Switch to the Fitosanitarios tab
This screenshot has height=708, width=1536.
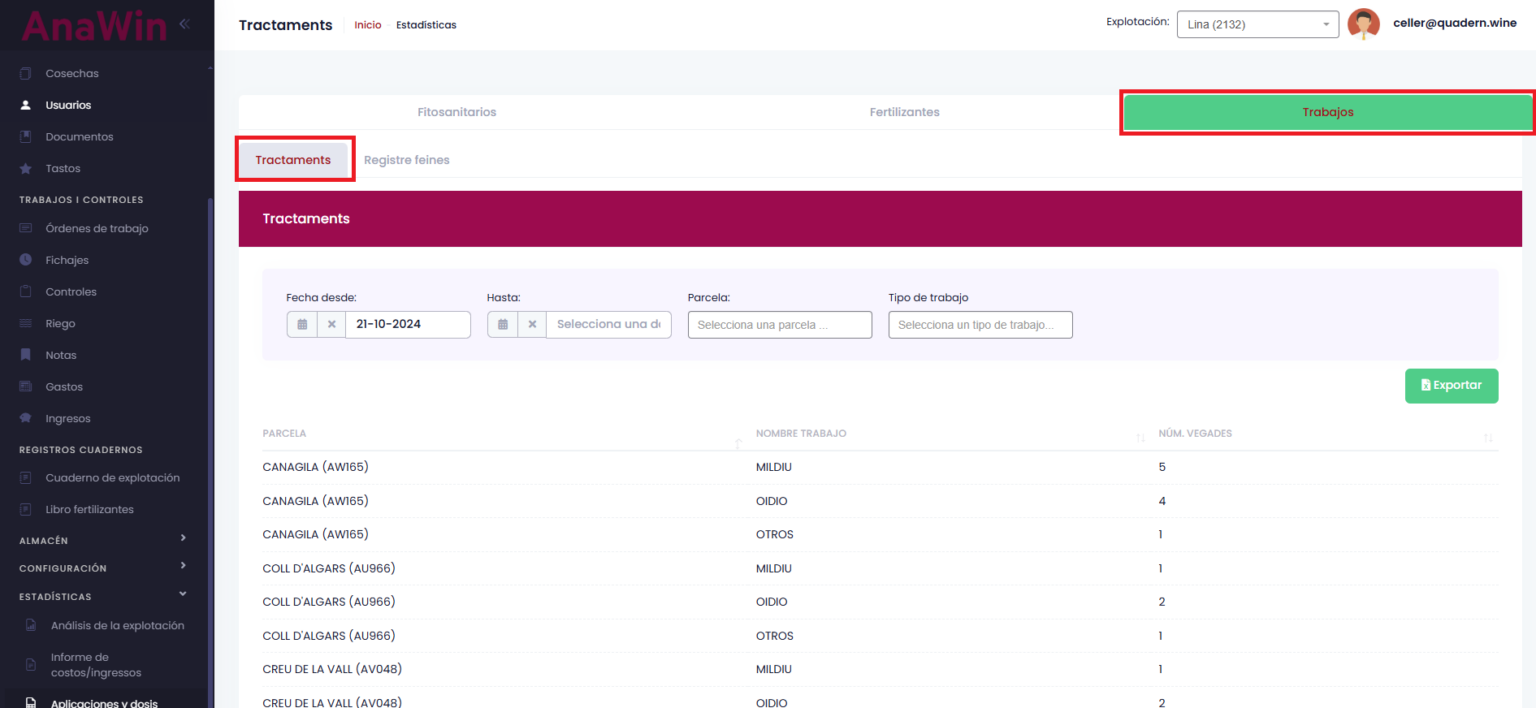456,112
